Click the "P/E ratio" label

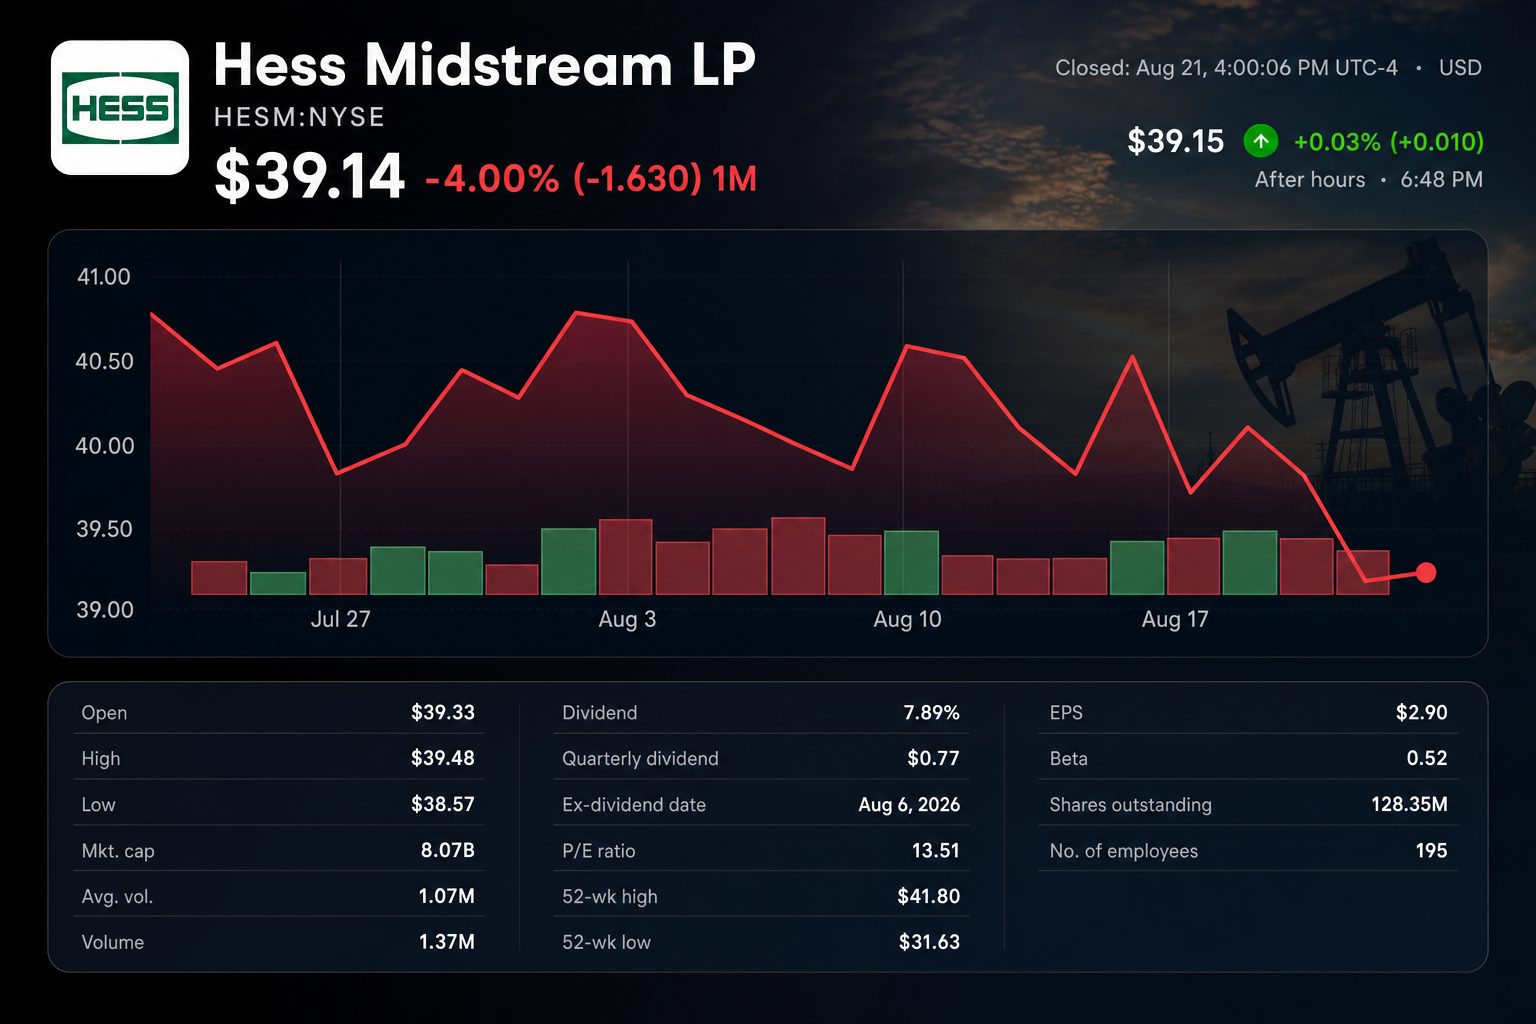pyautogui.click(x=598, y=851)
